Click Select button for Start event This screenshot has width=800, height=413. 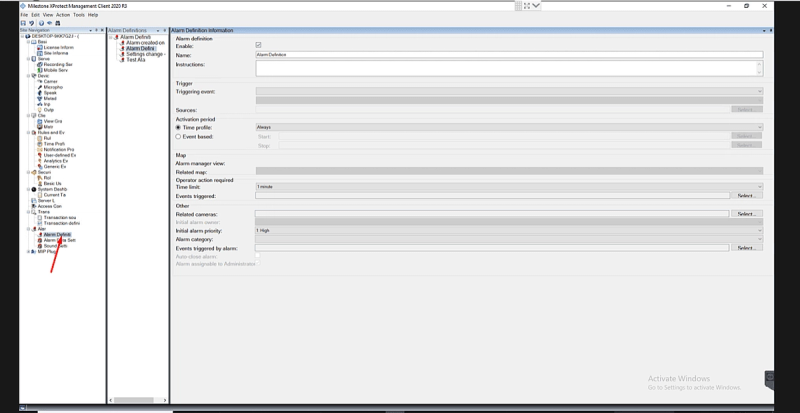[746, 136]
